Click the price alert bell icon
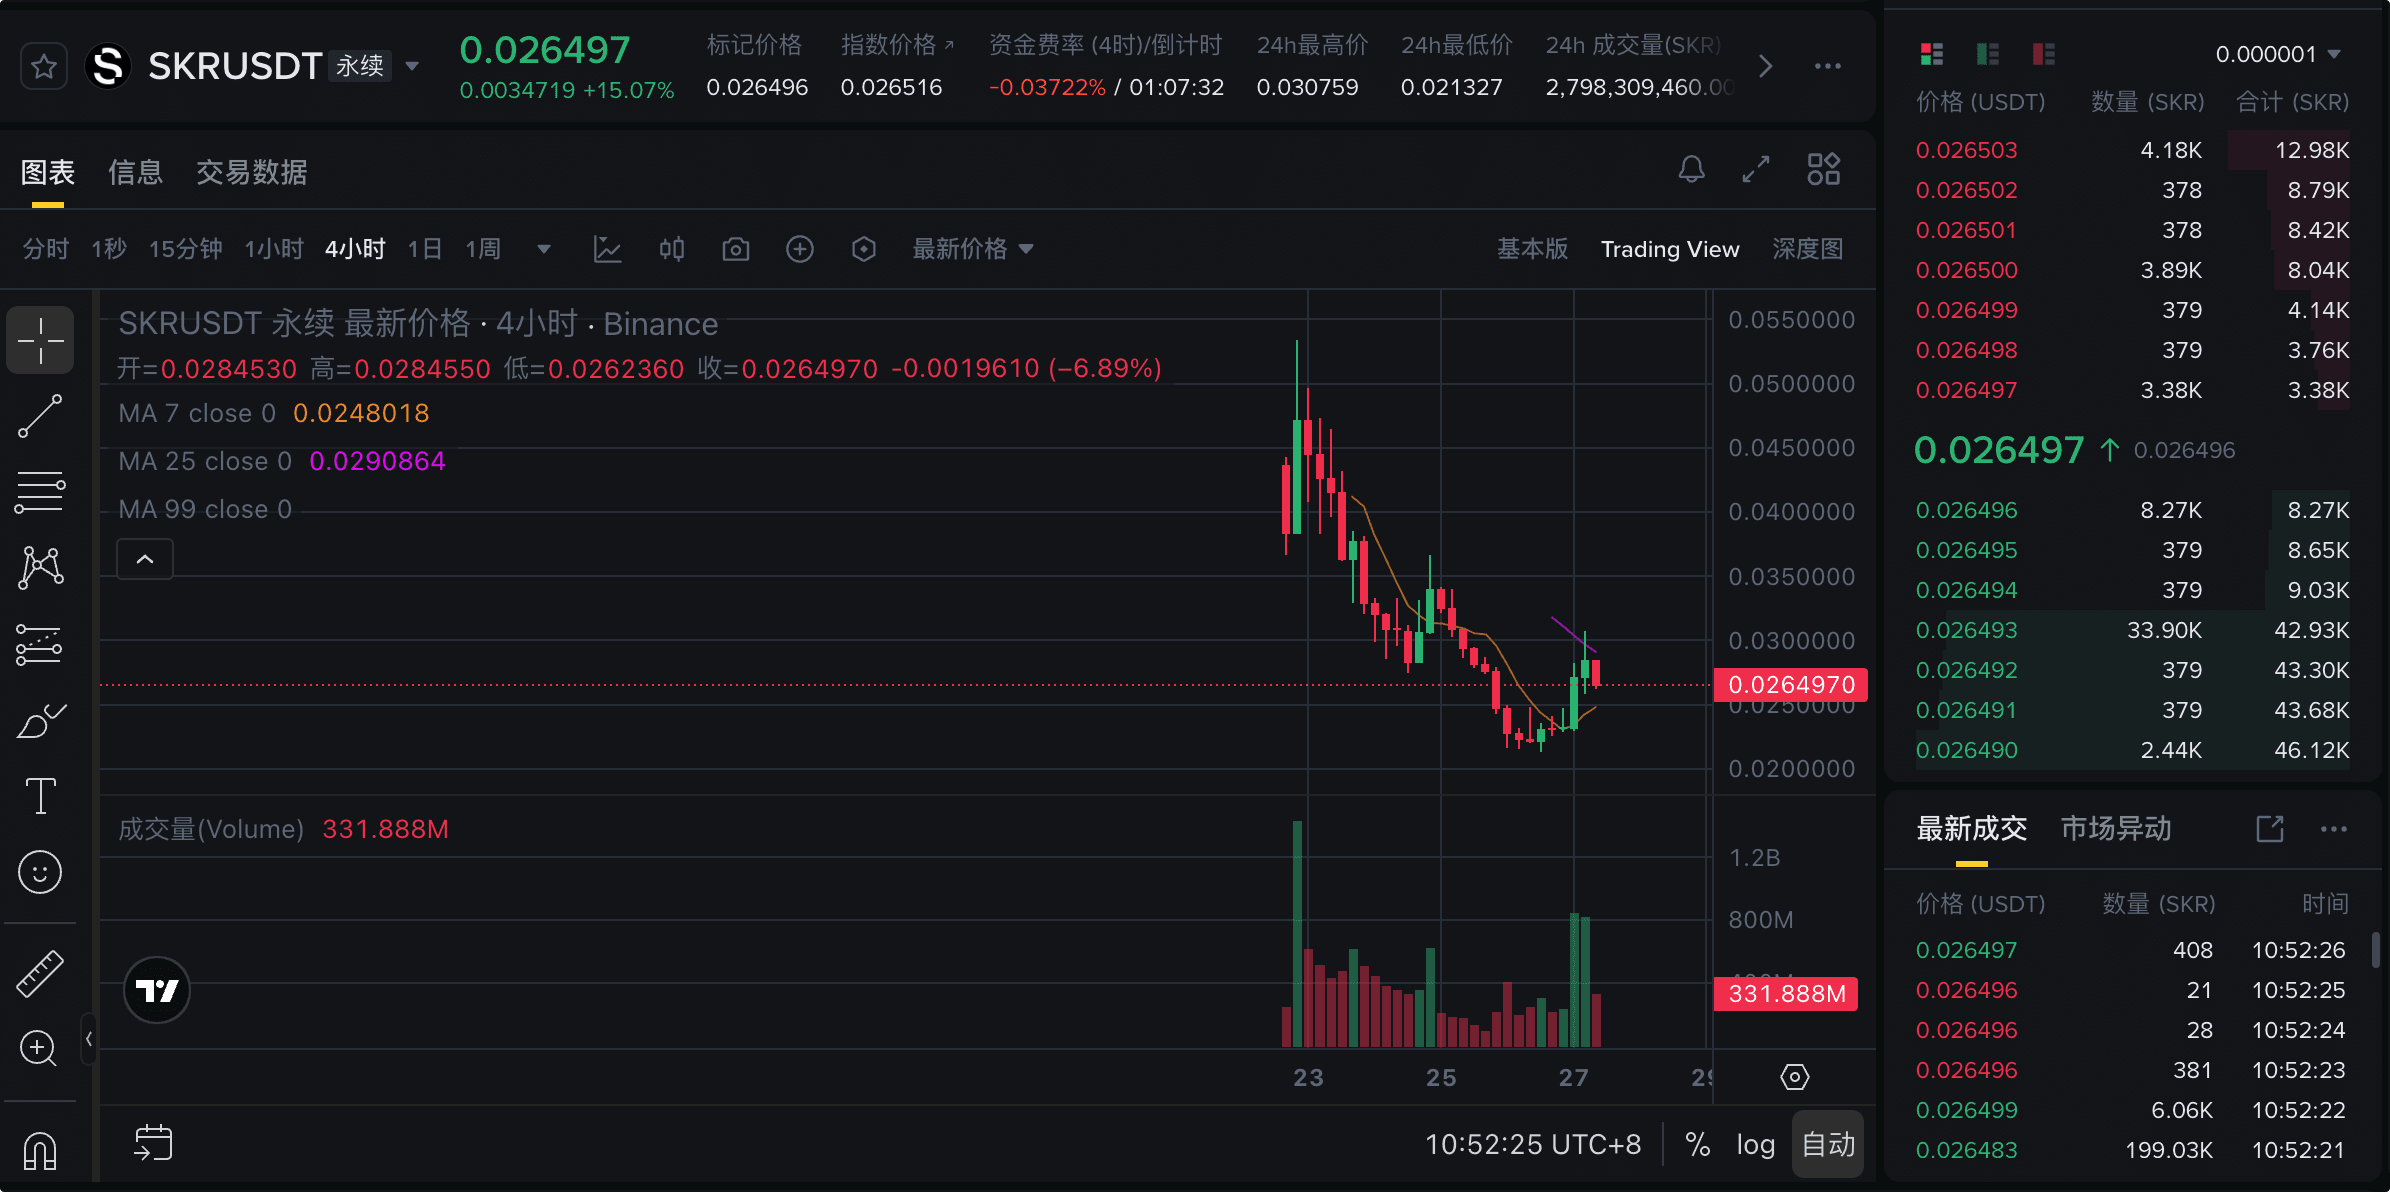Image resolution: width=2390 pixels, height=1192 pixels. tap(1691, 169)
